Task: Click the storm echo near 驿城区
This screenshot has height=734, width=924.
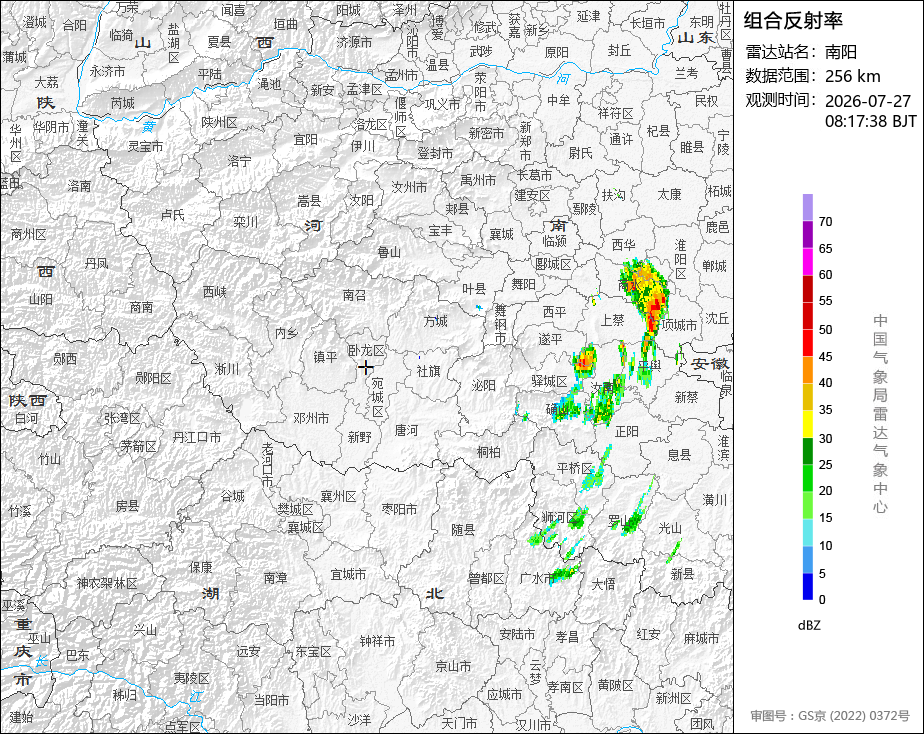Action: [585, 361]
